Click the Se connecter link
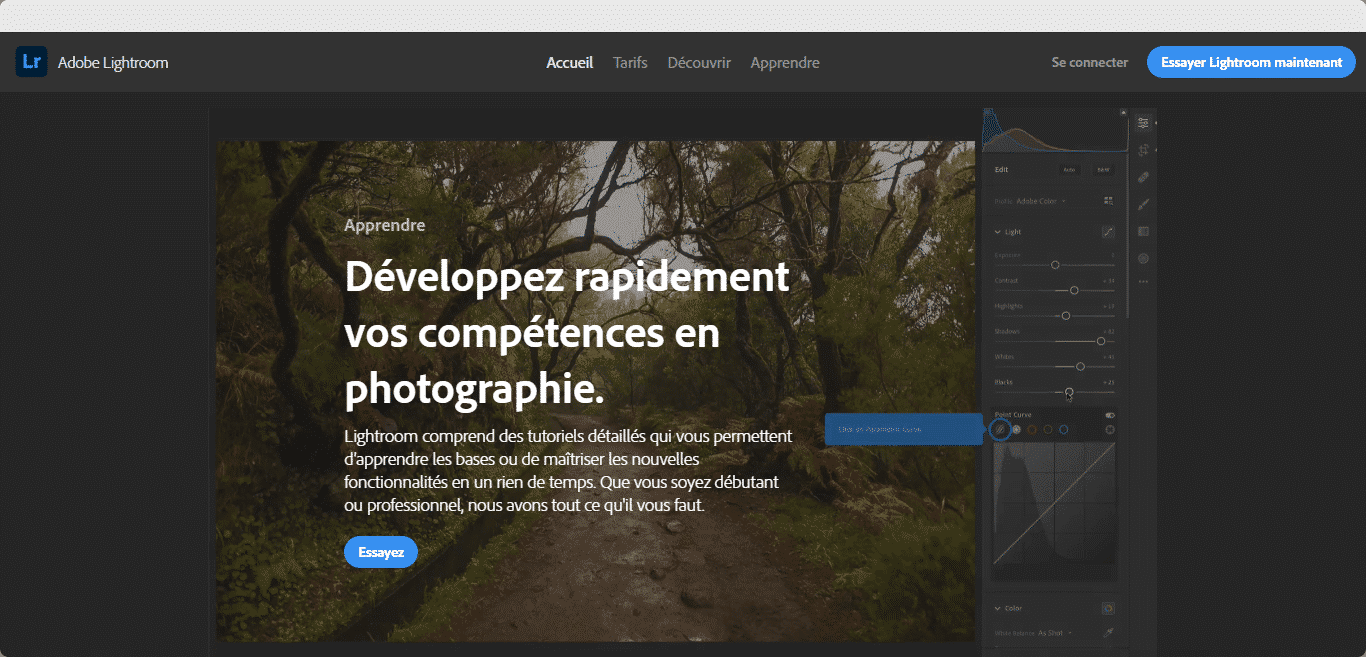 1089,62
